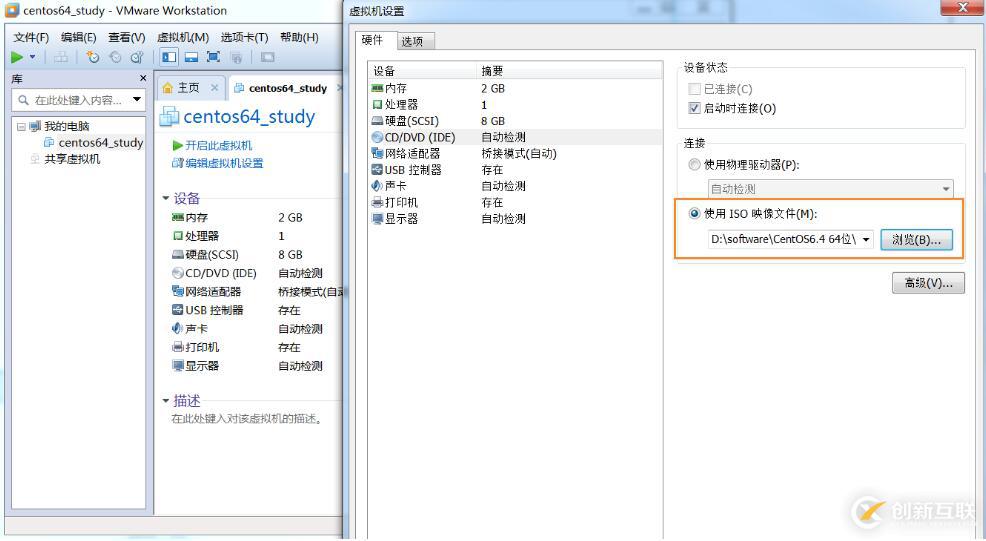Open the 虚拟机(M) menu
Viewport: 986px width, 541px height.
(182, 38)
